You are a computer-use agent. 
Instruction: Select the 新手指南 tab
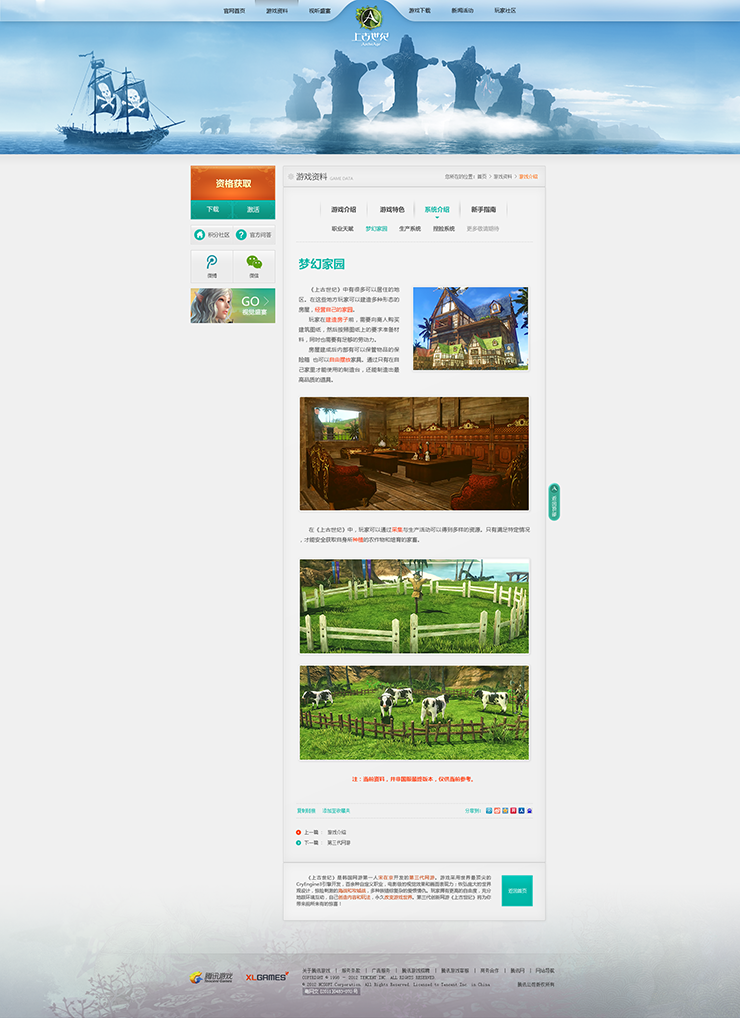point(484,210)
